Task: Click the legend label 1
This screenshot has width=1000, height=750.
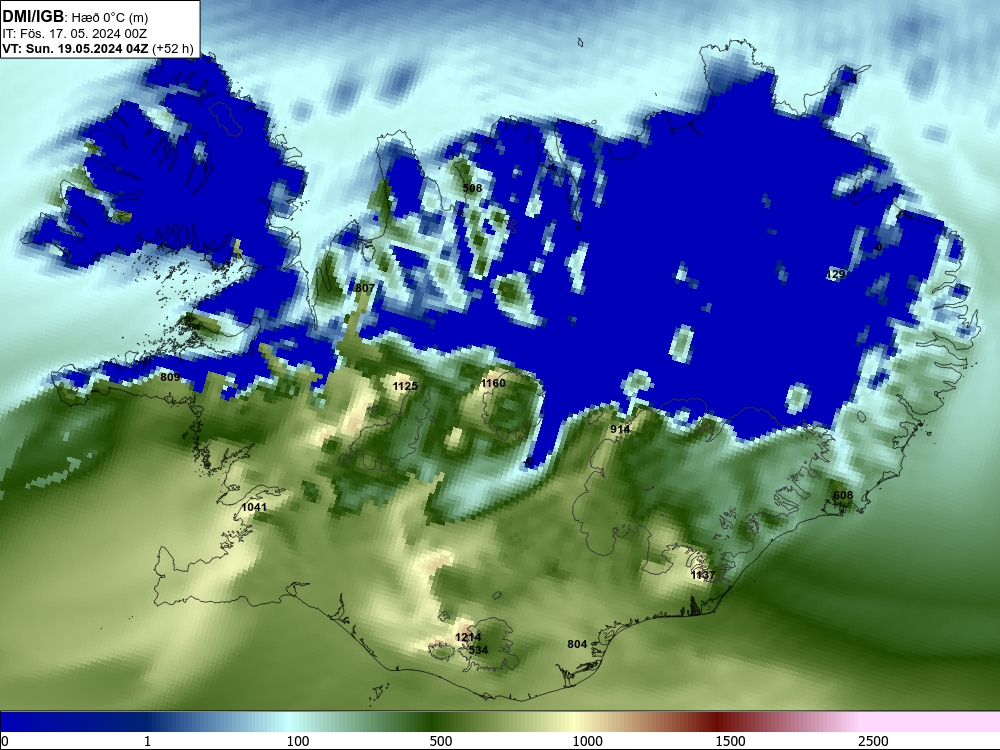Action: [x=147, y=741]
